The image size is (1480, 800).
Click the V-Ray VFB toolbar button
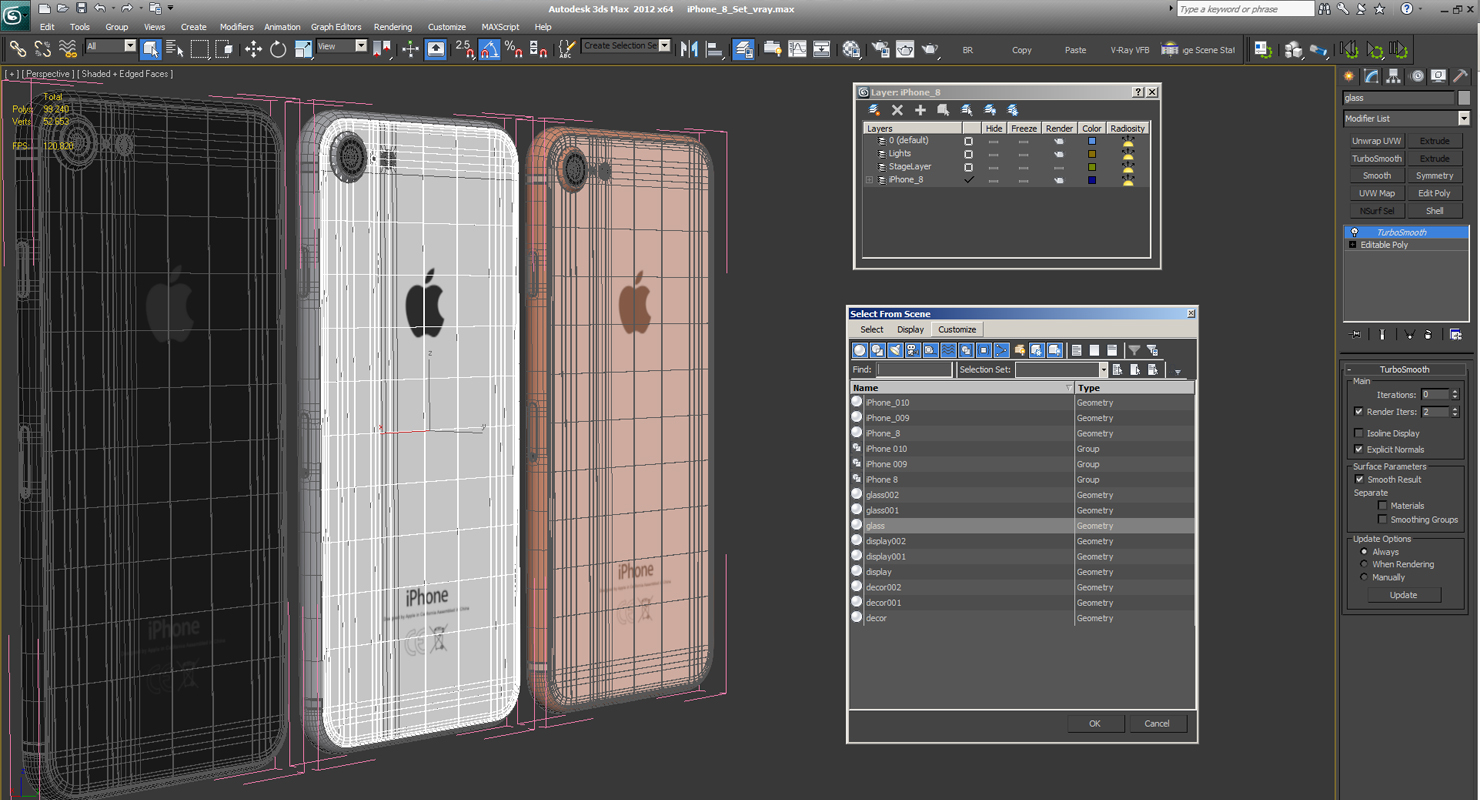click(1129, 50)
